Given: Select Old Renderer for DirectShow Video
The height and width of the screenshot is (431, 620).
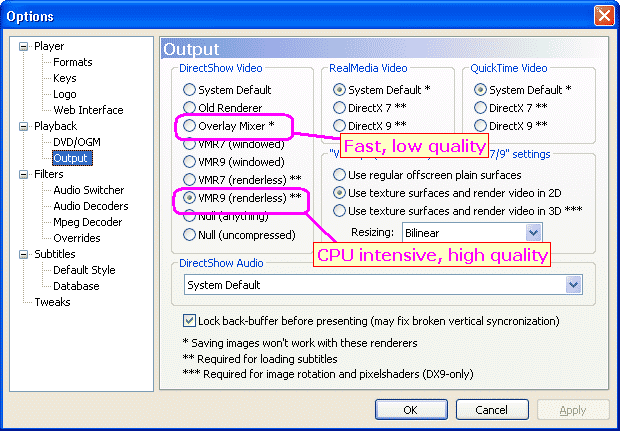Looking at the screenshot, I should tap(189, 108).
